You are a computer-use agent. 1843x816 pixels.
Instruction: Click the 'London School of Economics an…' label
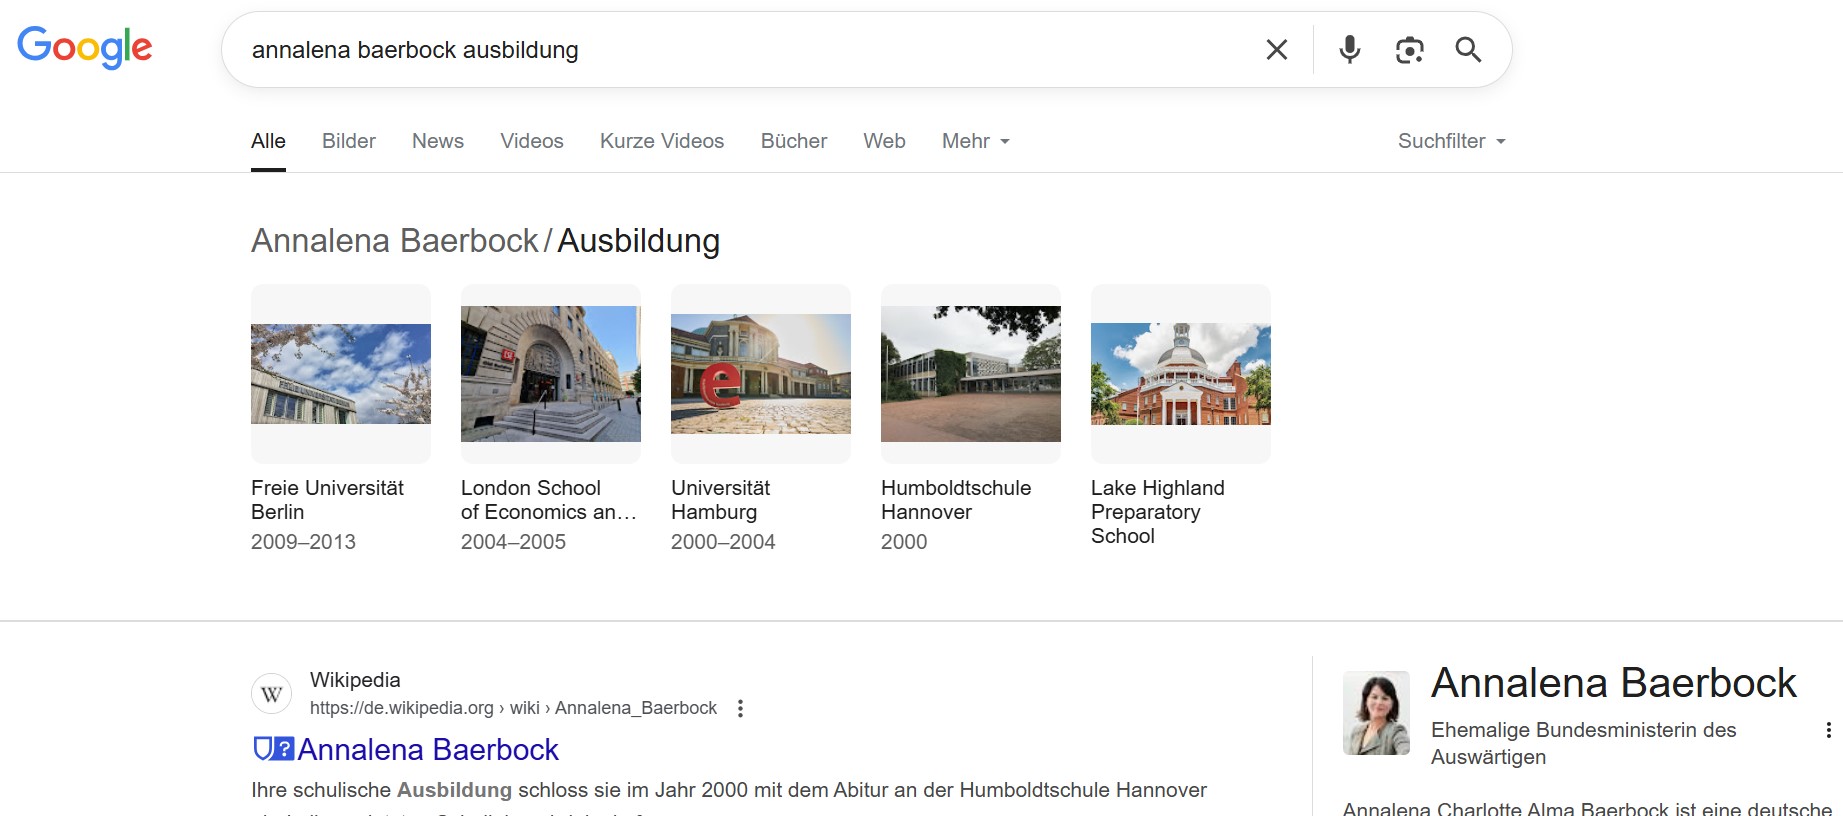pyautogui.click(x=549, y=500)
